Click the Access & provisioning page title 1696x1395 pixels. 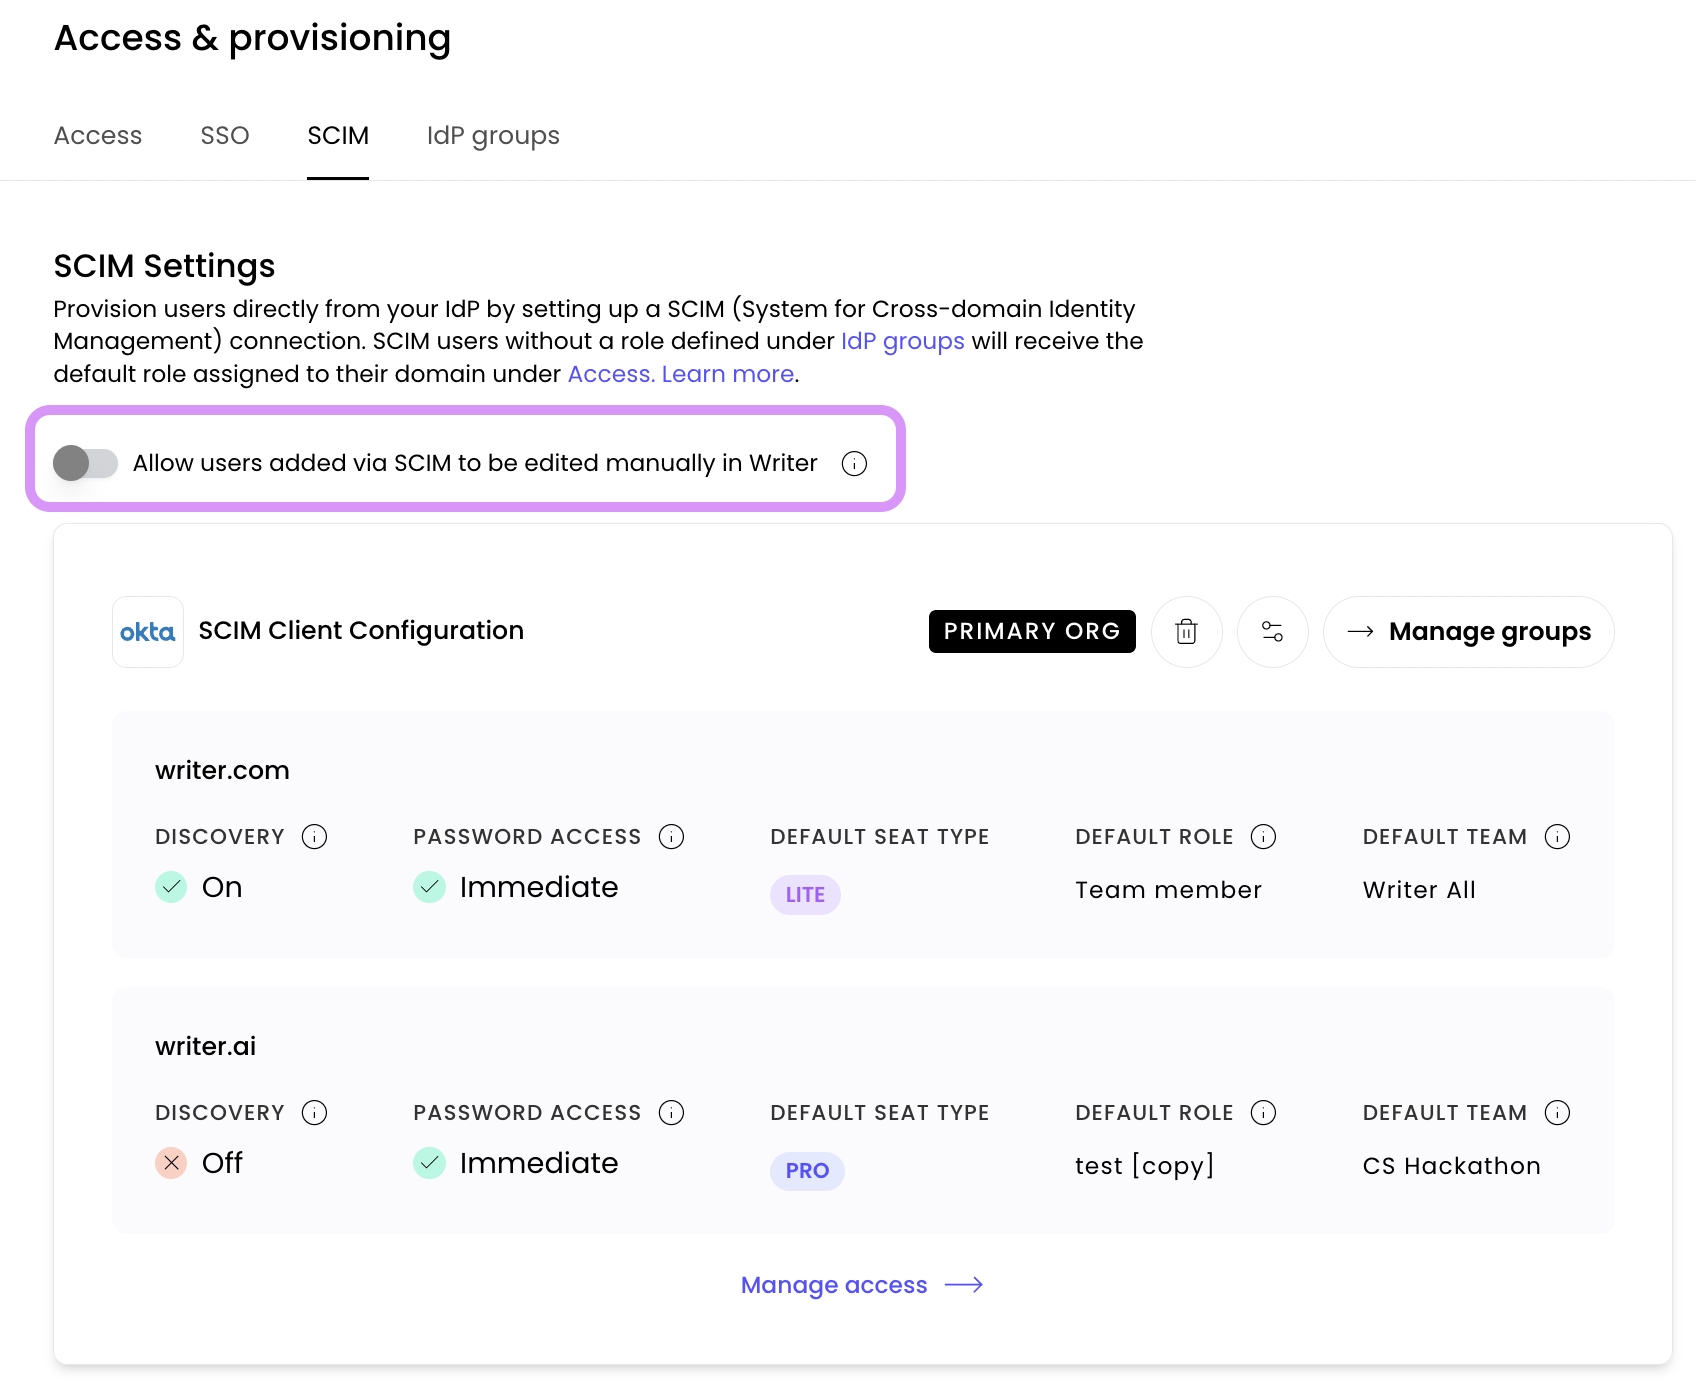[x=252, y=38]
